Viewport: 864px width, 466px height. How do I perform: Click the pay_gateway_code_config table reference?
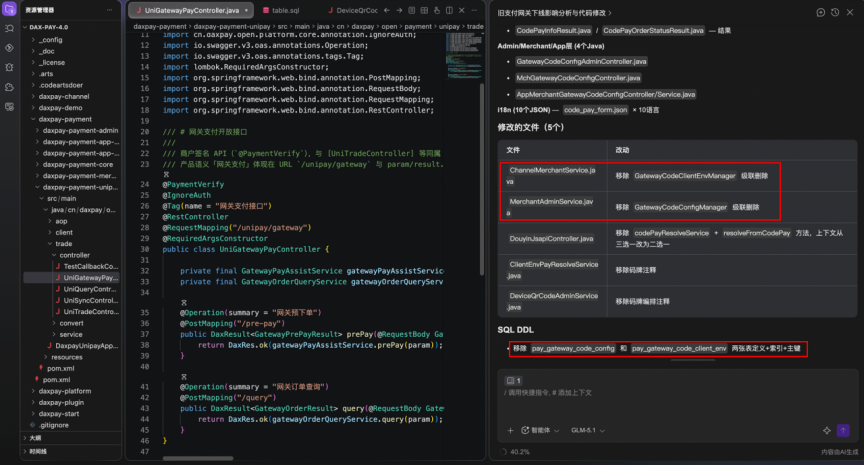[573, 348]
